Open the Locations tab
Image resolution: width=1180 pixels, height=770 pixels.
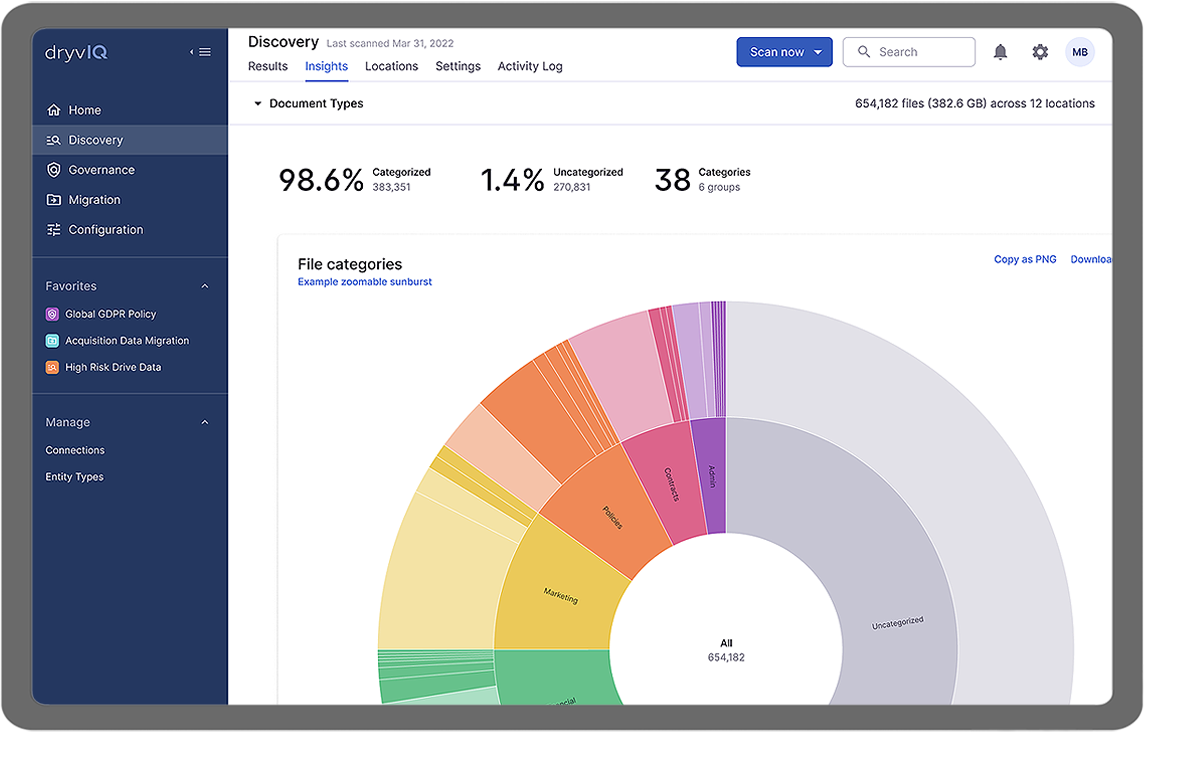[391, 66]
